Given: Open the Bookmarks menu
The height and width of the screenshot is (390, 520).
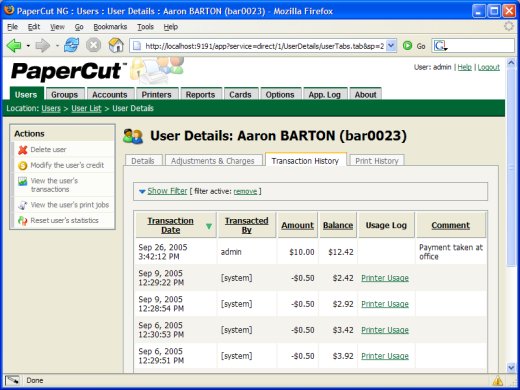Looking at the screenshot, I should [x=110, y=27].
